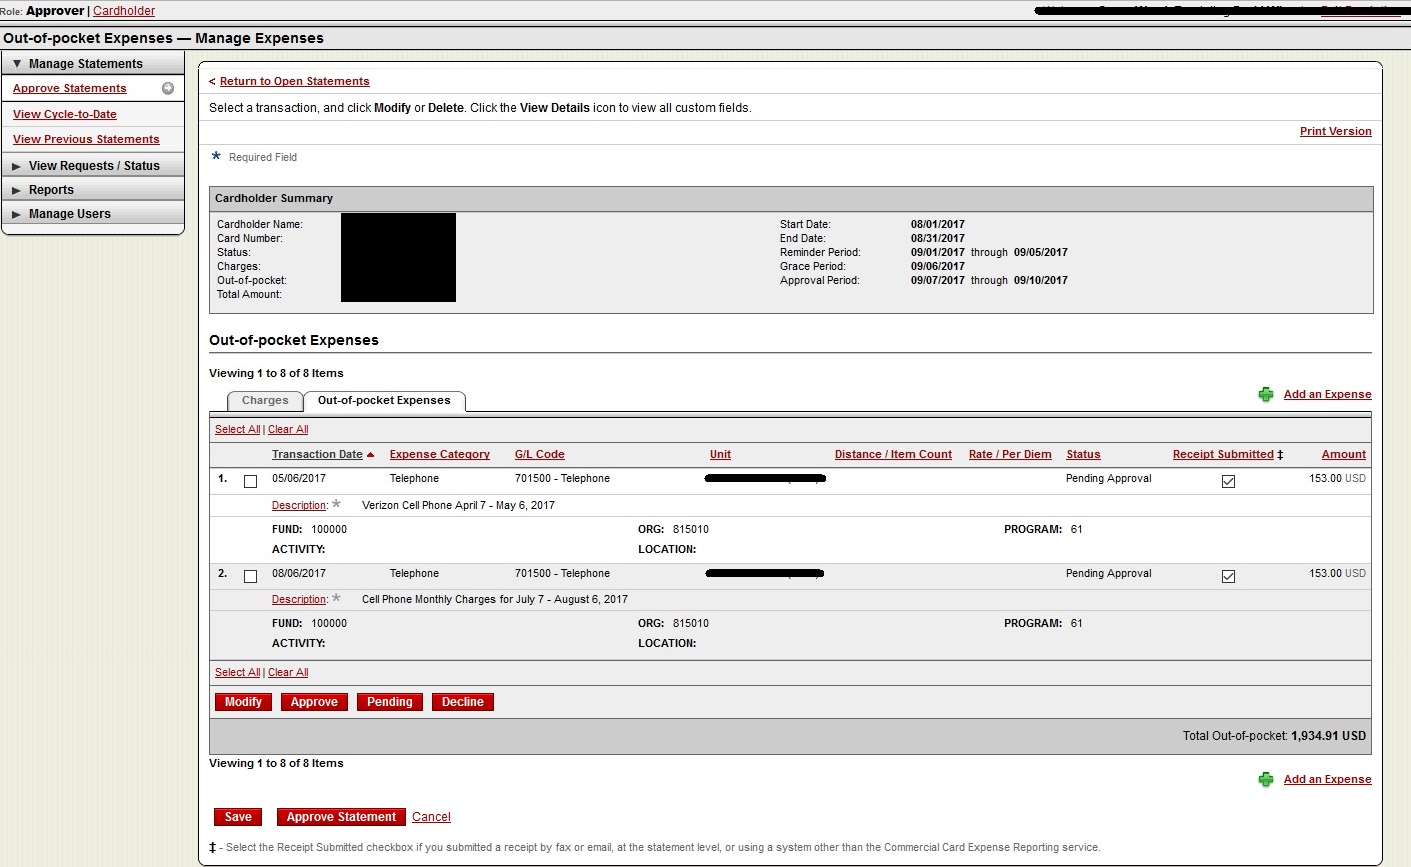The width and height of the screenshot is (1411, 867).
Task: Select transaction date 08/06/2017 cell
Action: coord(299,573)
